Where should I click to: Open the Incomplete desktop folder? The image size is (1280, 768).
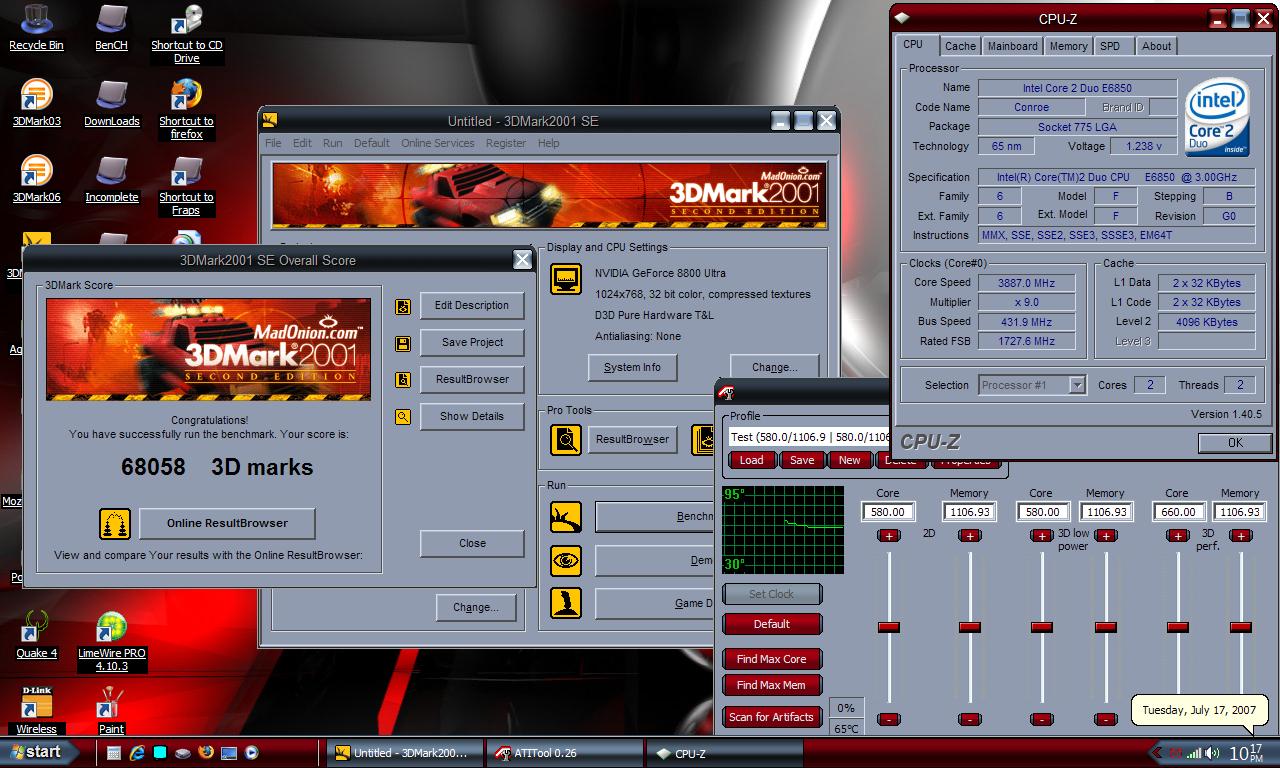pos(111,179)
